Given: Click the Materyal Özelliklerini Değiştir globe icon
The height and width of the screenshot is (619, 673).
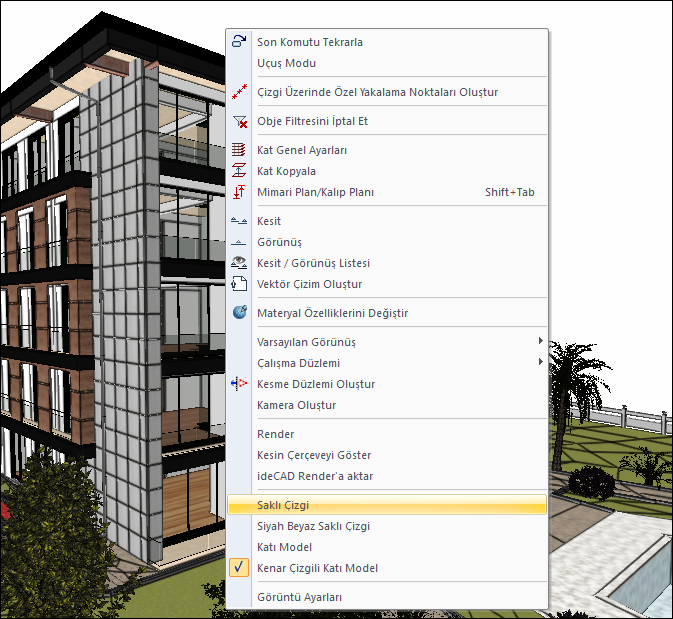Looking at the screenshot, I should coord(239,313).
